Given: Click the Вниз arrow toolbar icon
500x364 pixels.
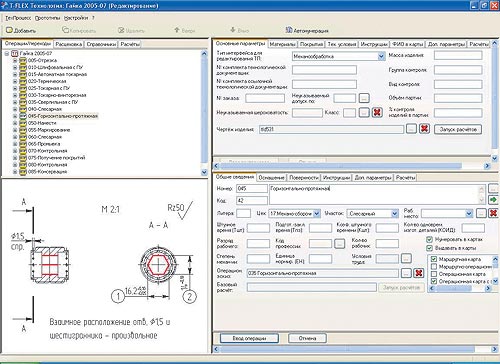Looking at the screenshot, I should [x=233, y=30].
